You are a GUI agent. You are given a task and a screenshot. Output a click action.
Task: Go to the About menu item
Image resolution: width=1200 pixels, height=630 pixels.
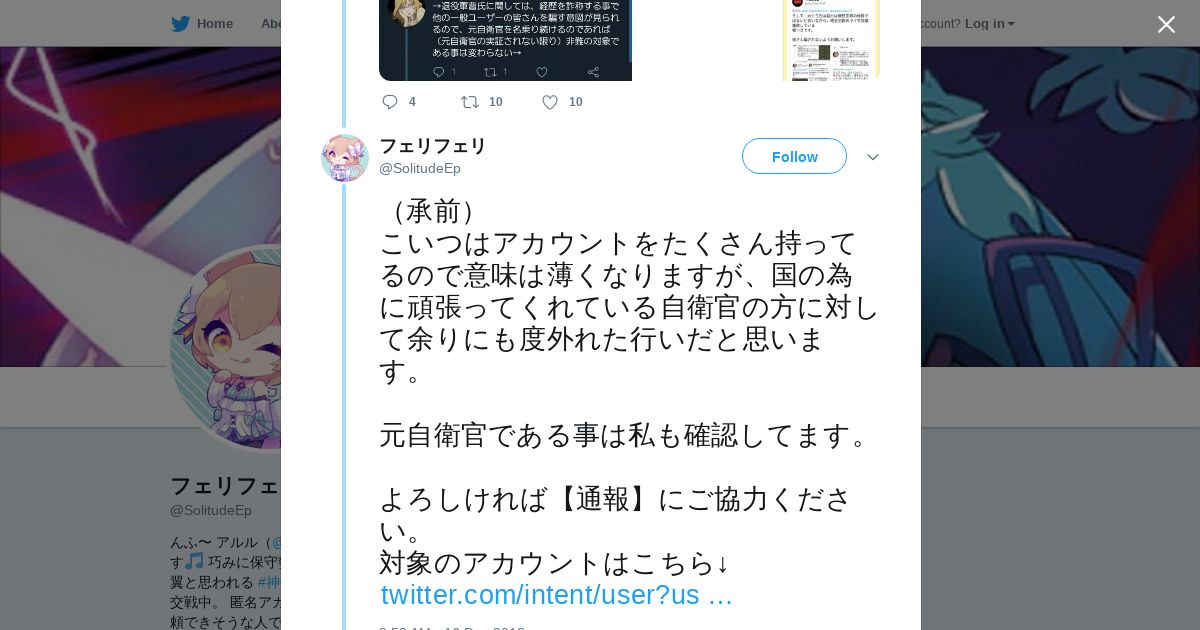tap(271, 24)
